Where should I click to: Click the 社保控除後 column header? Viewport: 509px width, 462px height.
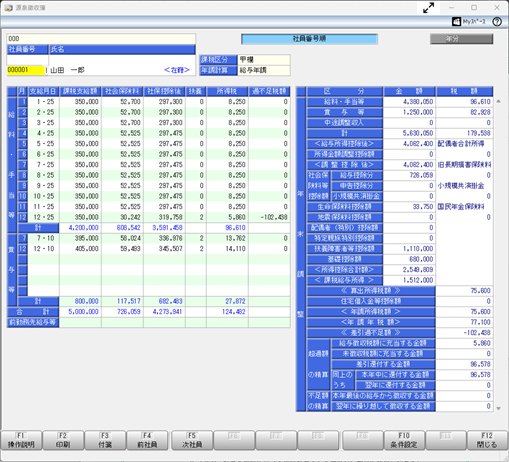(164, 91)
